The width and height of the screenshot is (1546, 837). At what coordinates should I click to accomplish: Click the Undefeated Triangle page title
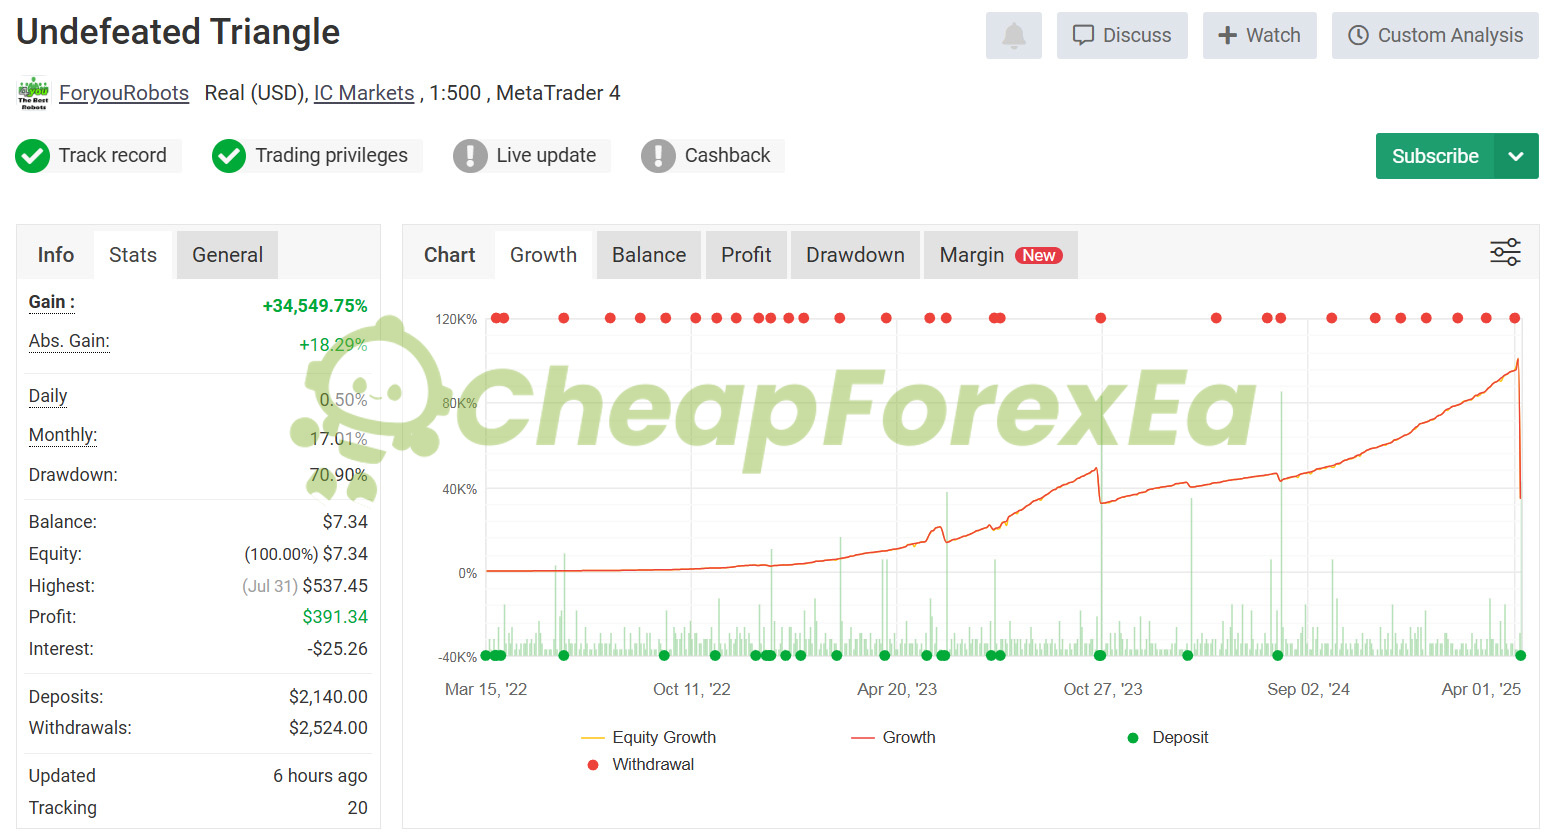tap(178, 32)
